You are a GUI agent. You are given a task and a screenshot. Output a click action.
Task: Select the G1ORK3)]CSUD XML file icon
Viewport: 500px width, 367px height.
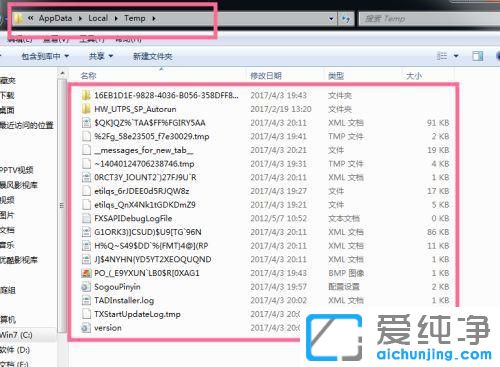tap(86, 232)
